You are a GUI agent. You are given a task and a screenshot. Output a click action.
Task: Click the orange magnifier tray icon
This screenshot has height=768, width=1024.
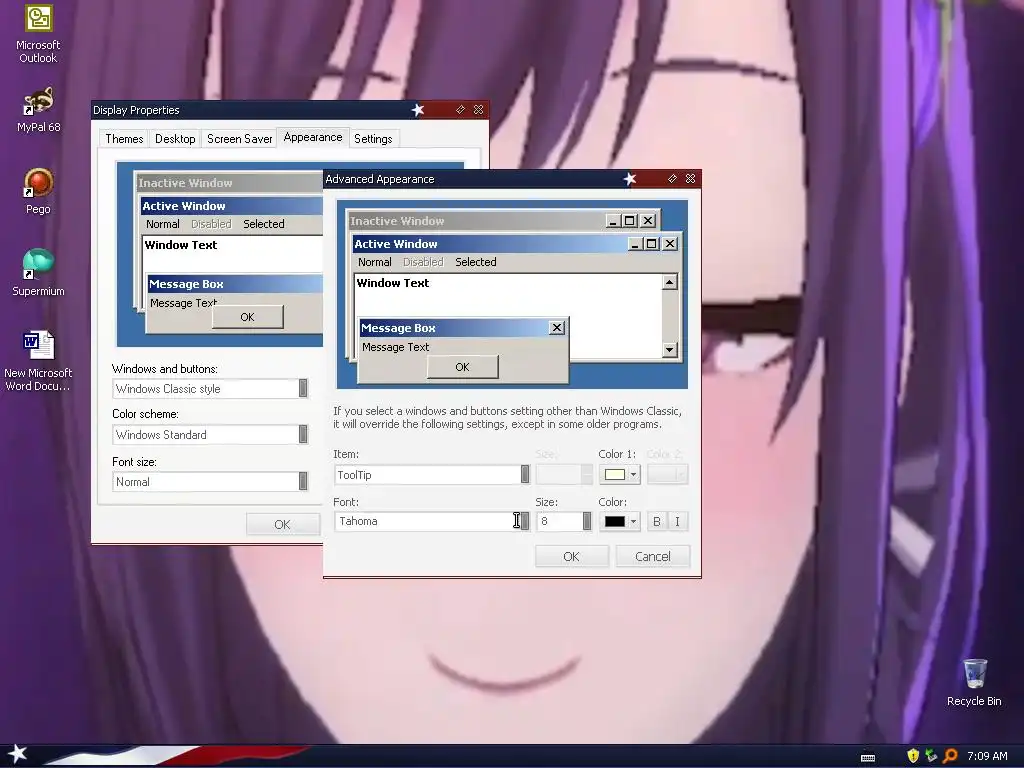(x=950, y=756)
